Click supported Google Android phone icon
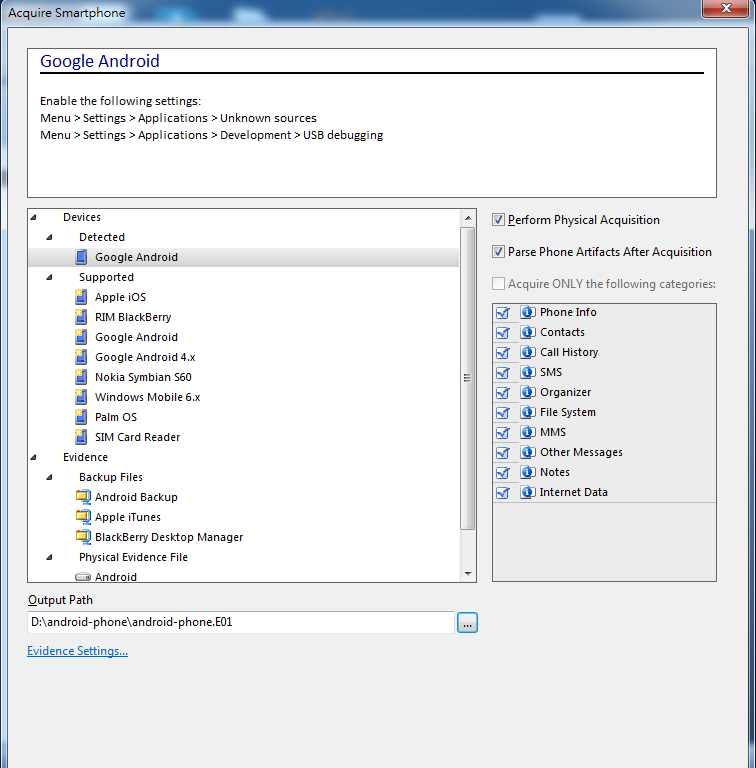 click(x=81, y=337)
